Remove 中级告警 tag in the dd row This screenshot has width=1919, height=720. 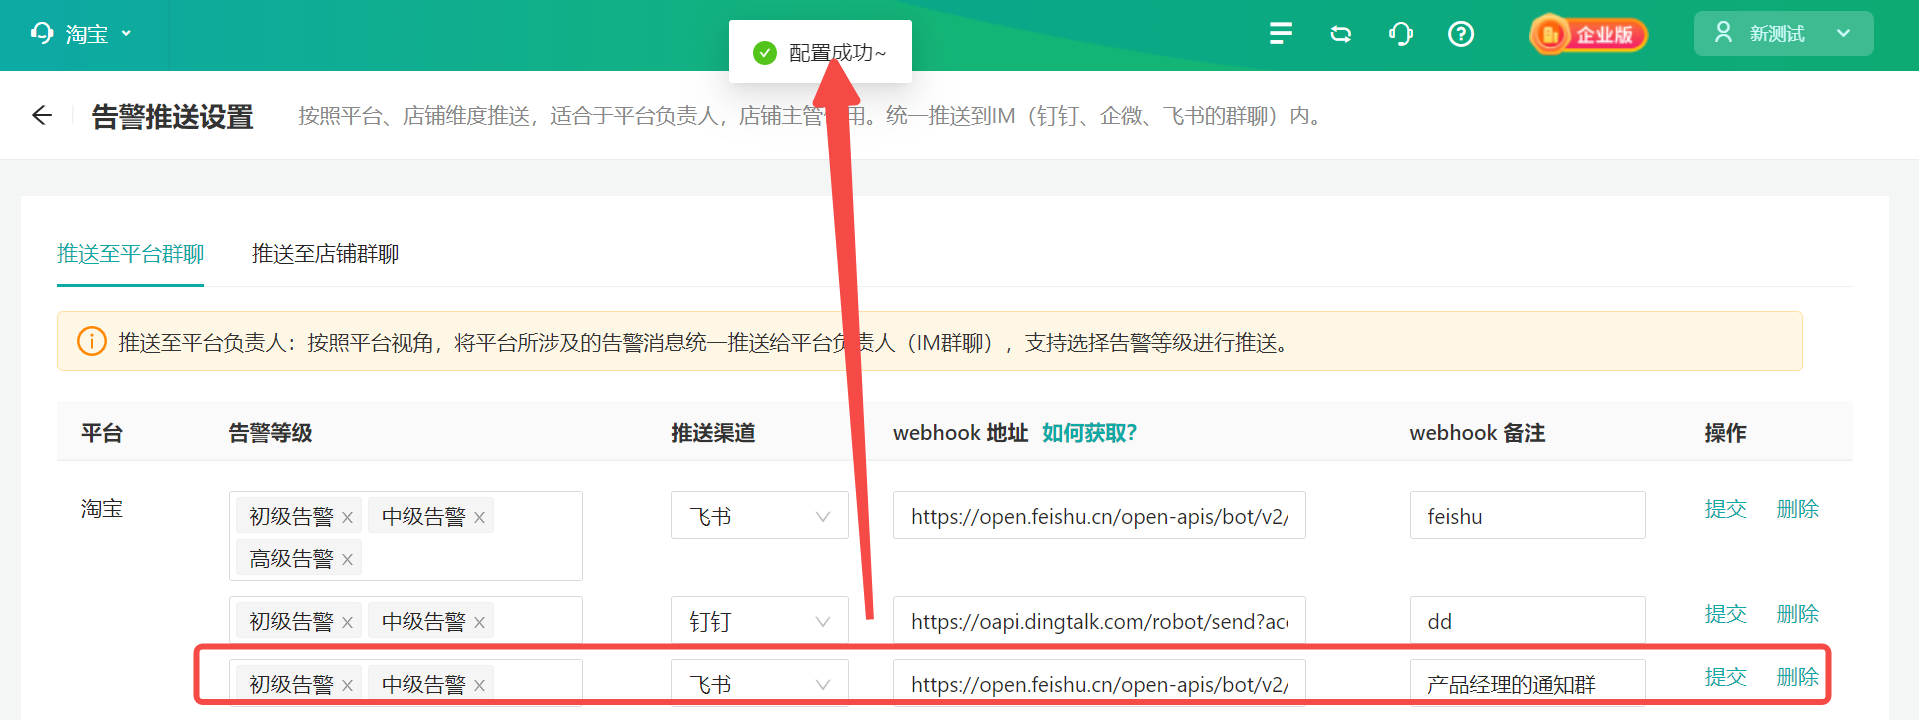tap(479, 622)
